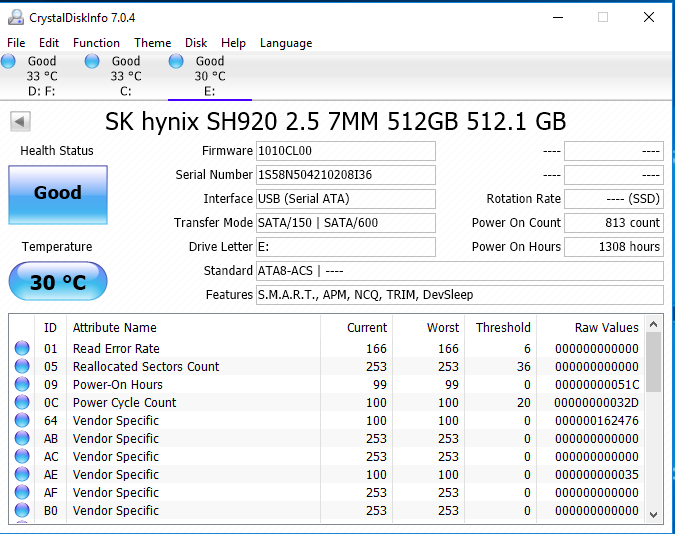The width and height of the screenshot is (675, 534).
Task: Click the Raw Values column header
Action: click(x=606, y=328)
